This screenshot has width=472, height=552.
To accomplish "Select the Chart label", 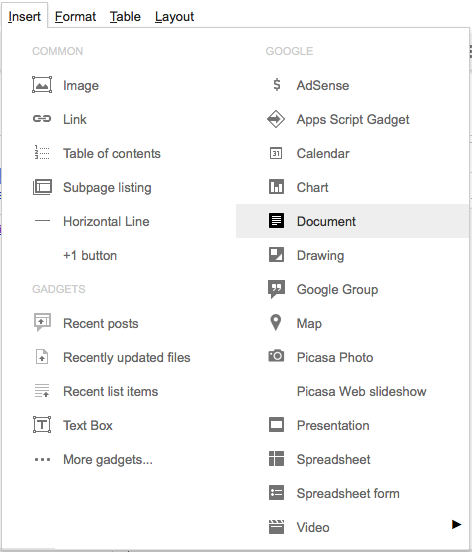I will 312,187.
